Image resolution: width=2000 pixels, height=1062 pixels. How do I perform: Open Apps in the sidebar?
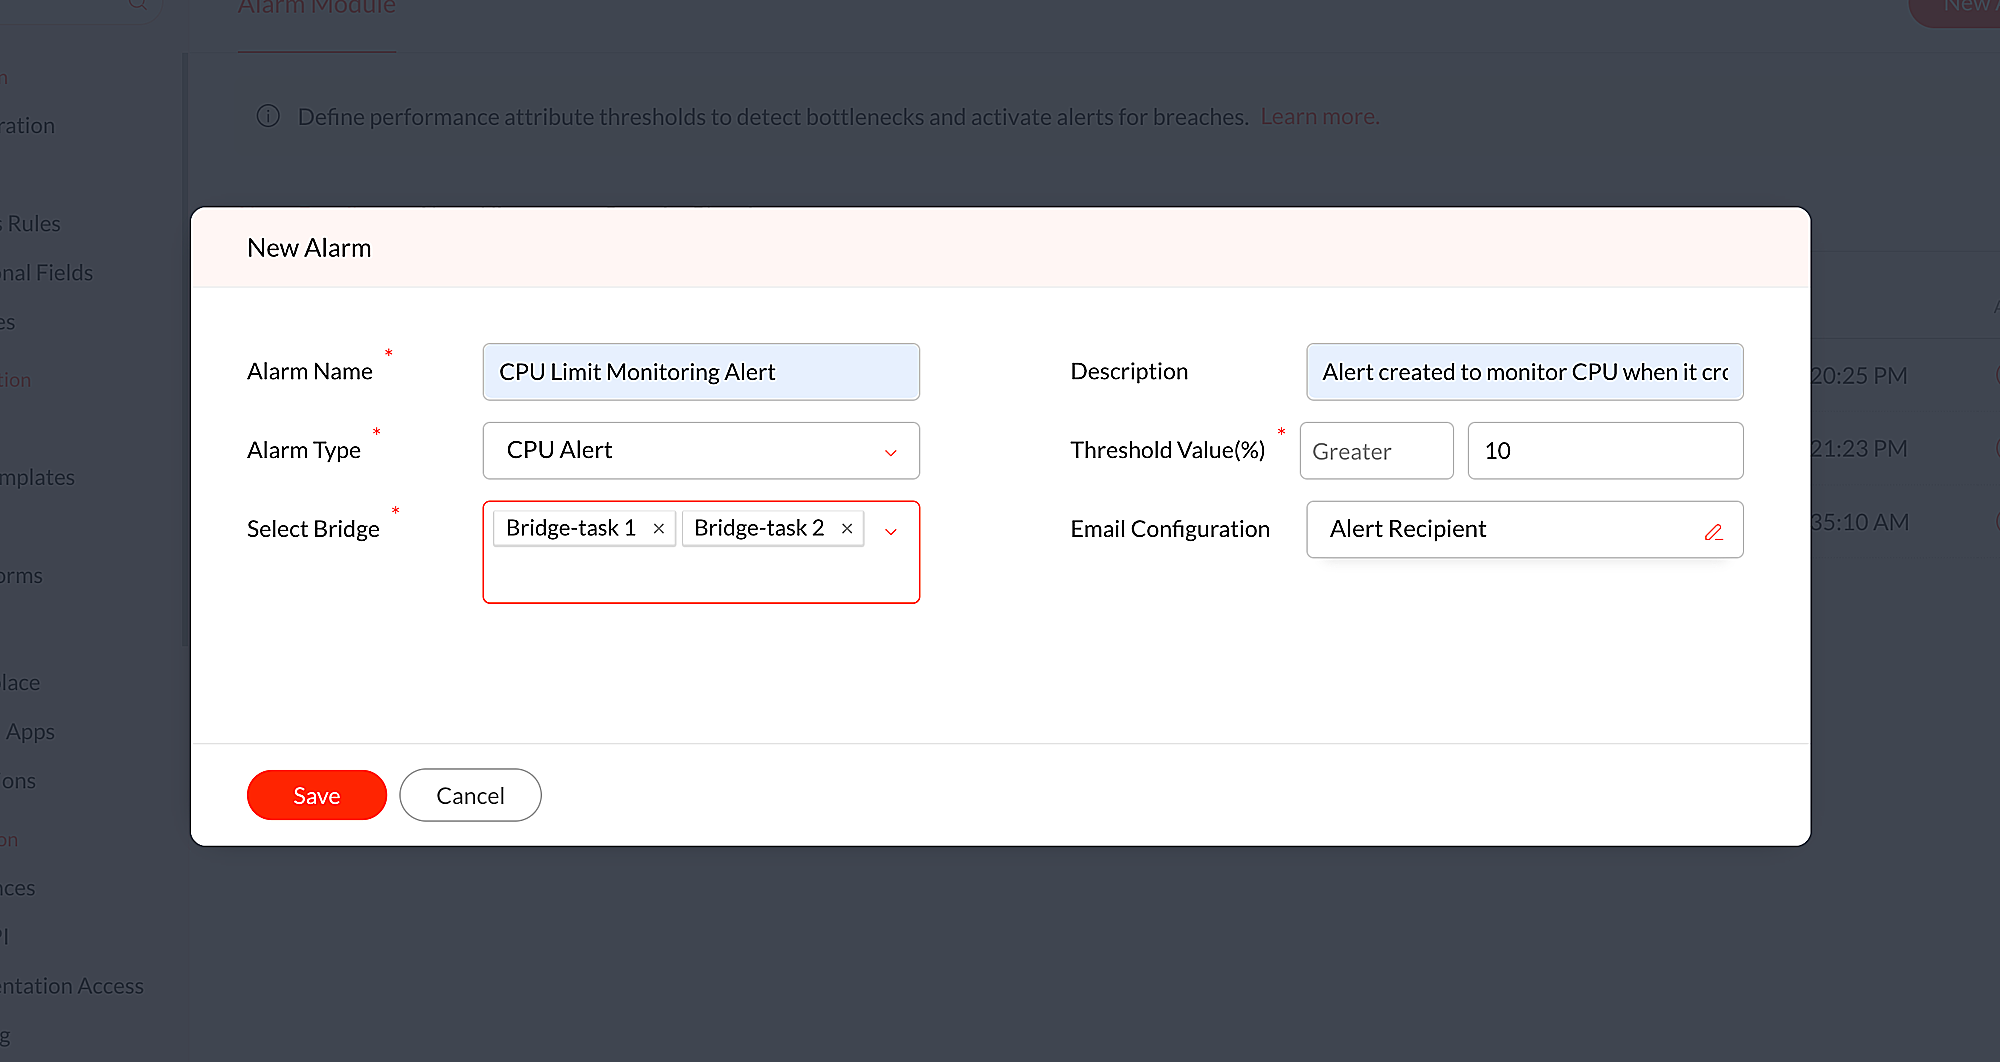pos(30,732)
